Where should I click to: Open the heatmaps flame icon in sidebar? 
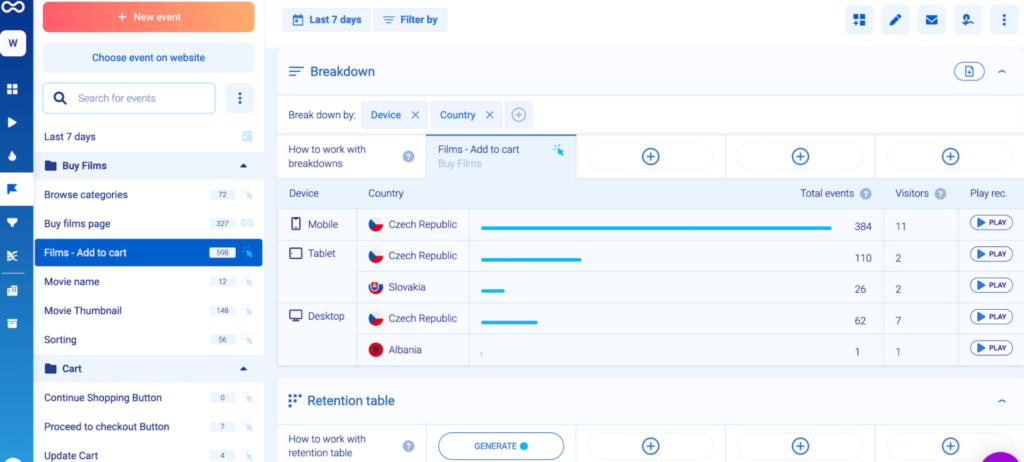coord(12,156)
